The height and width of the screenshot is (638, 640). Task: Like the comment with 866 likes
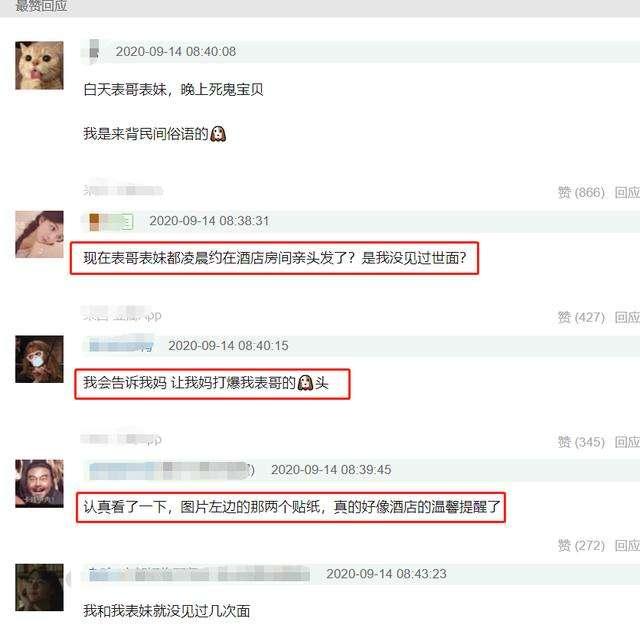pyautogui.click(x=581, y=192)
